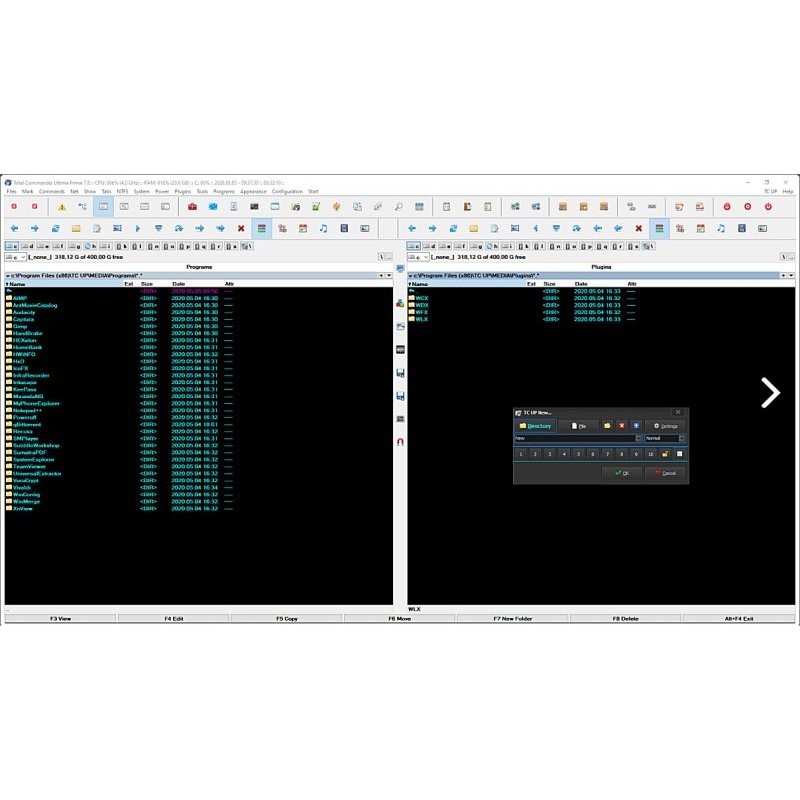Click the F8 Delete button
Viewport: 800px width, 800px height.
coord(626,618)
